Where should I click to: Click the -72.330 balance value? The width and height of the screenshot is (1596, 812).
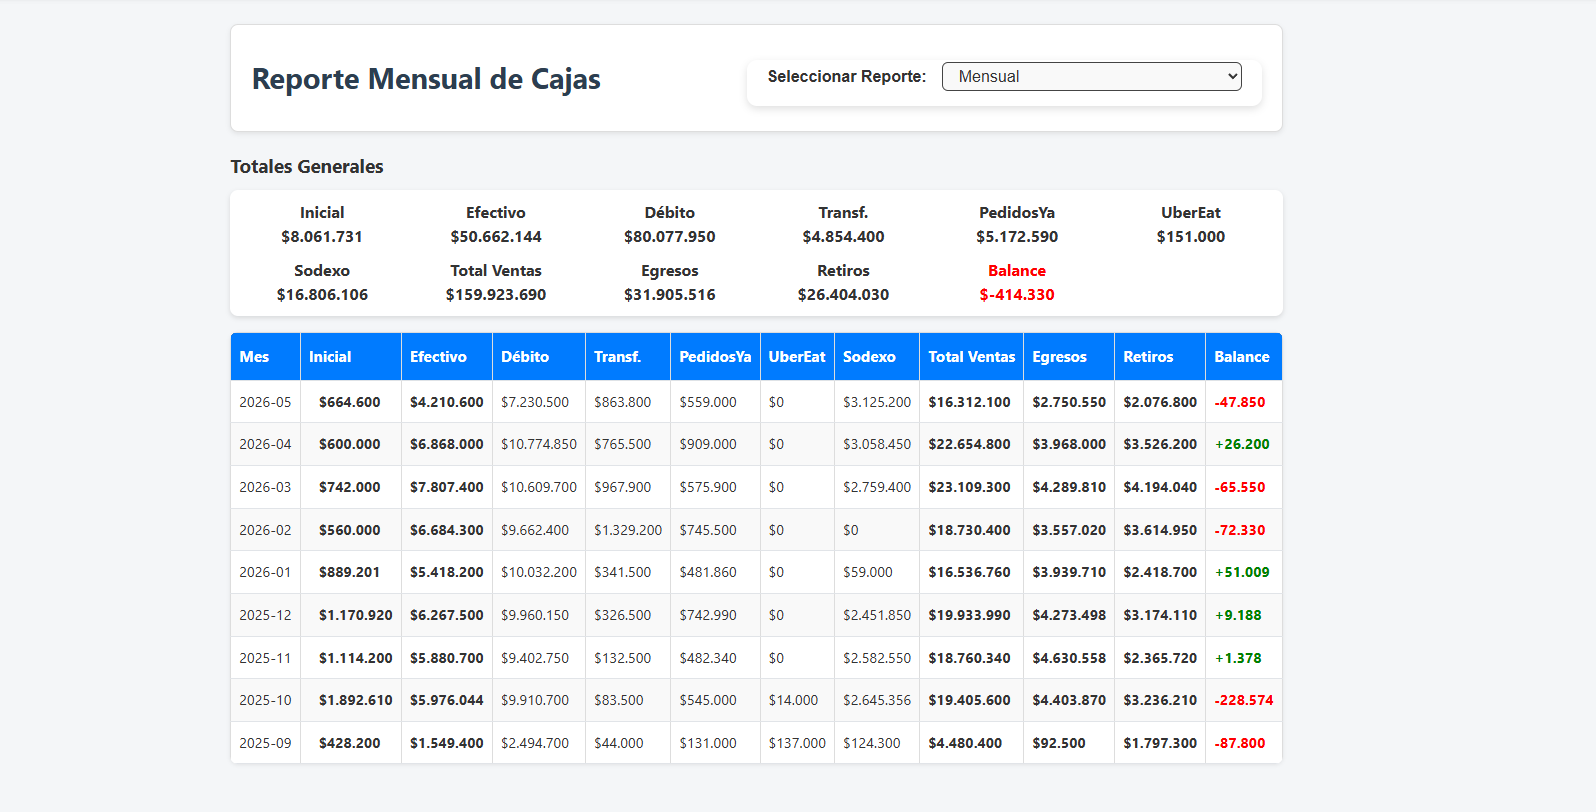coord(1240,530)
